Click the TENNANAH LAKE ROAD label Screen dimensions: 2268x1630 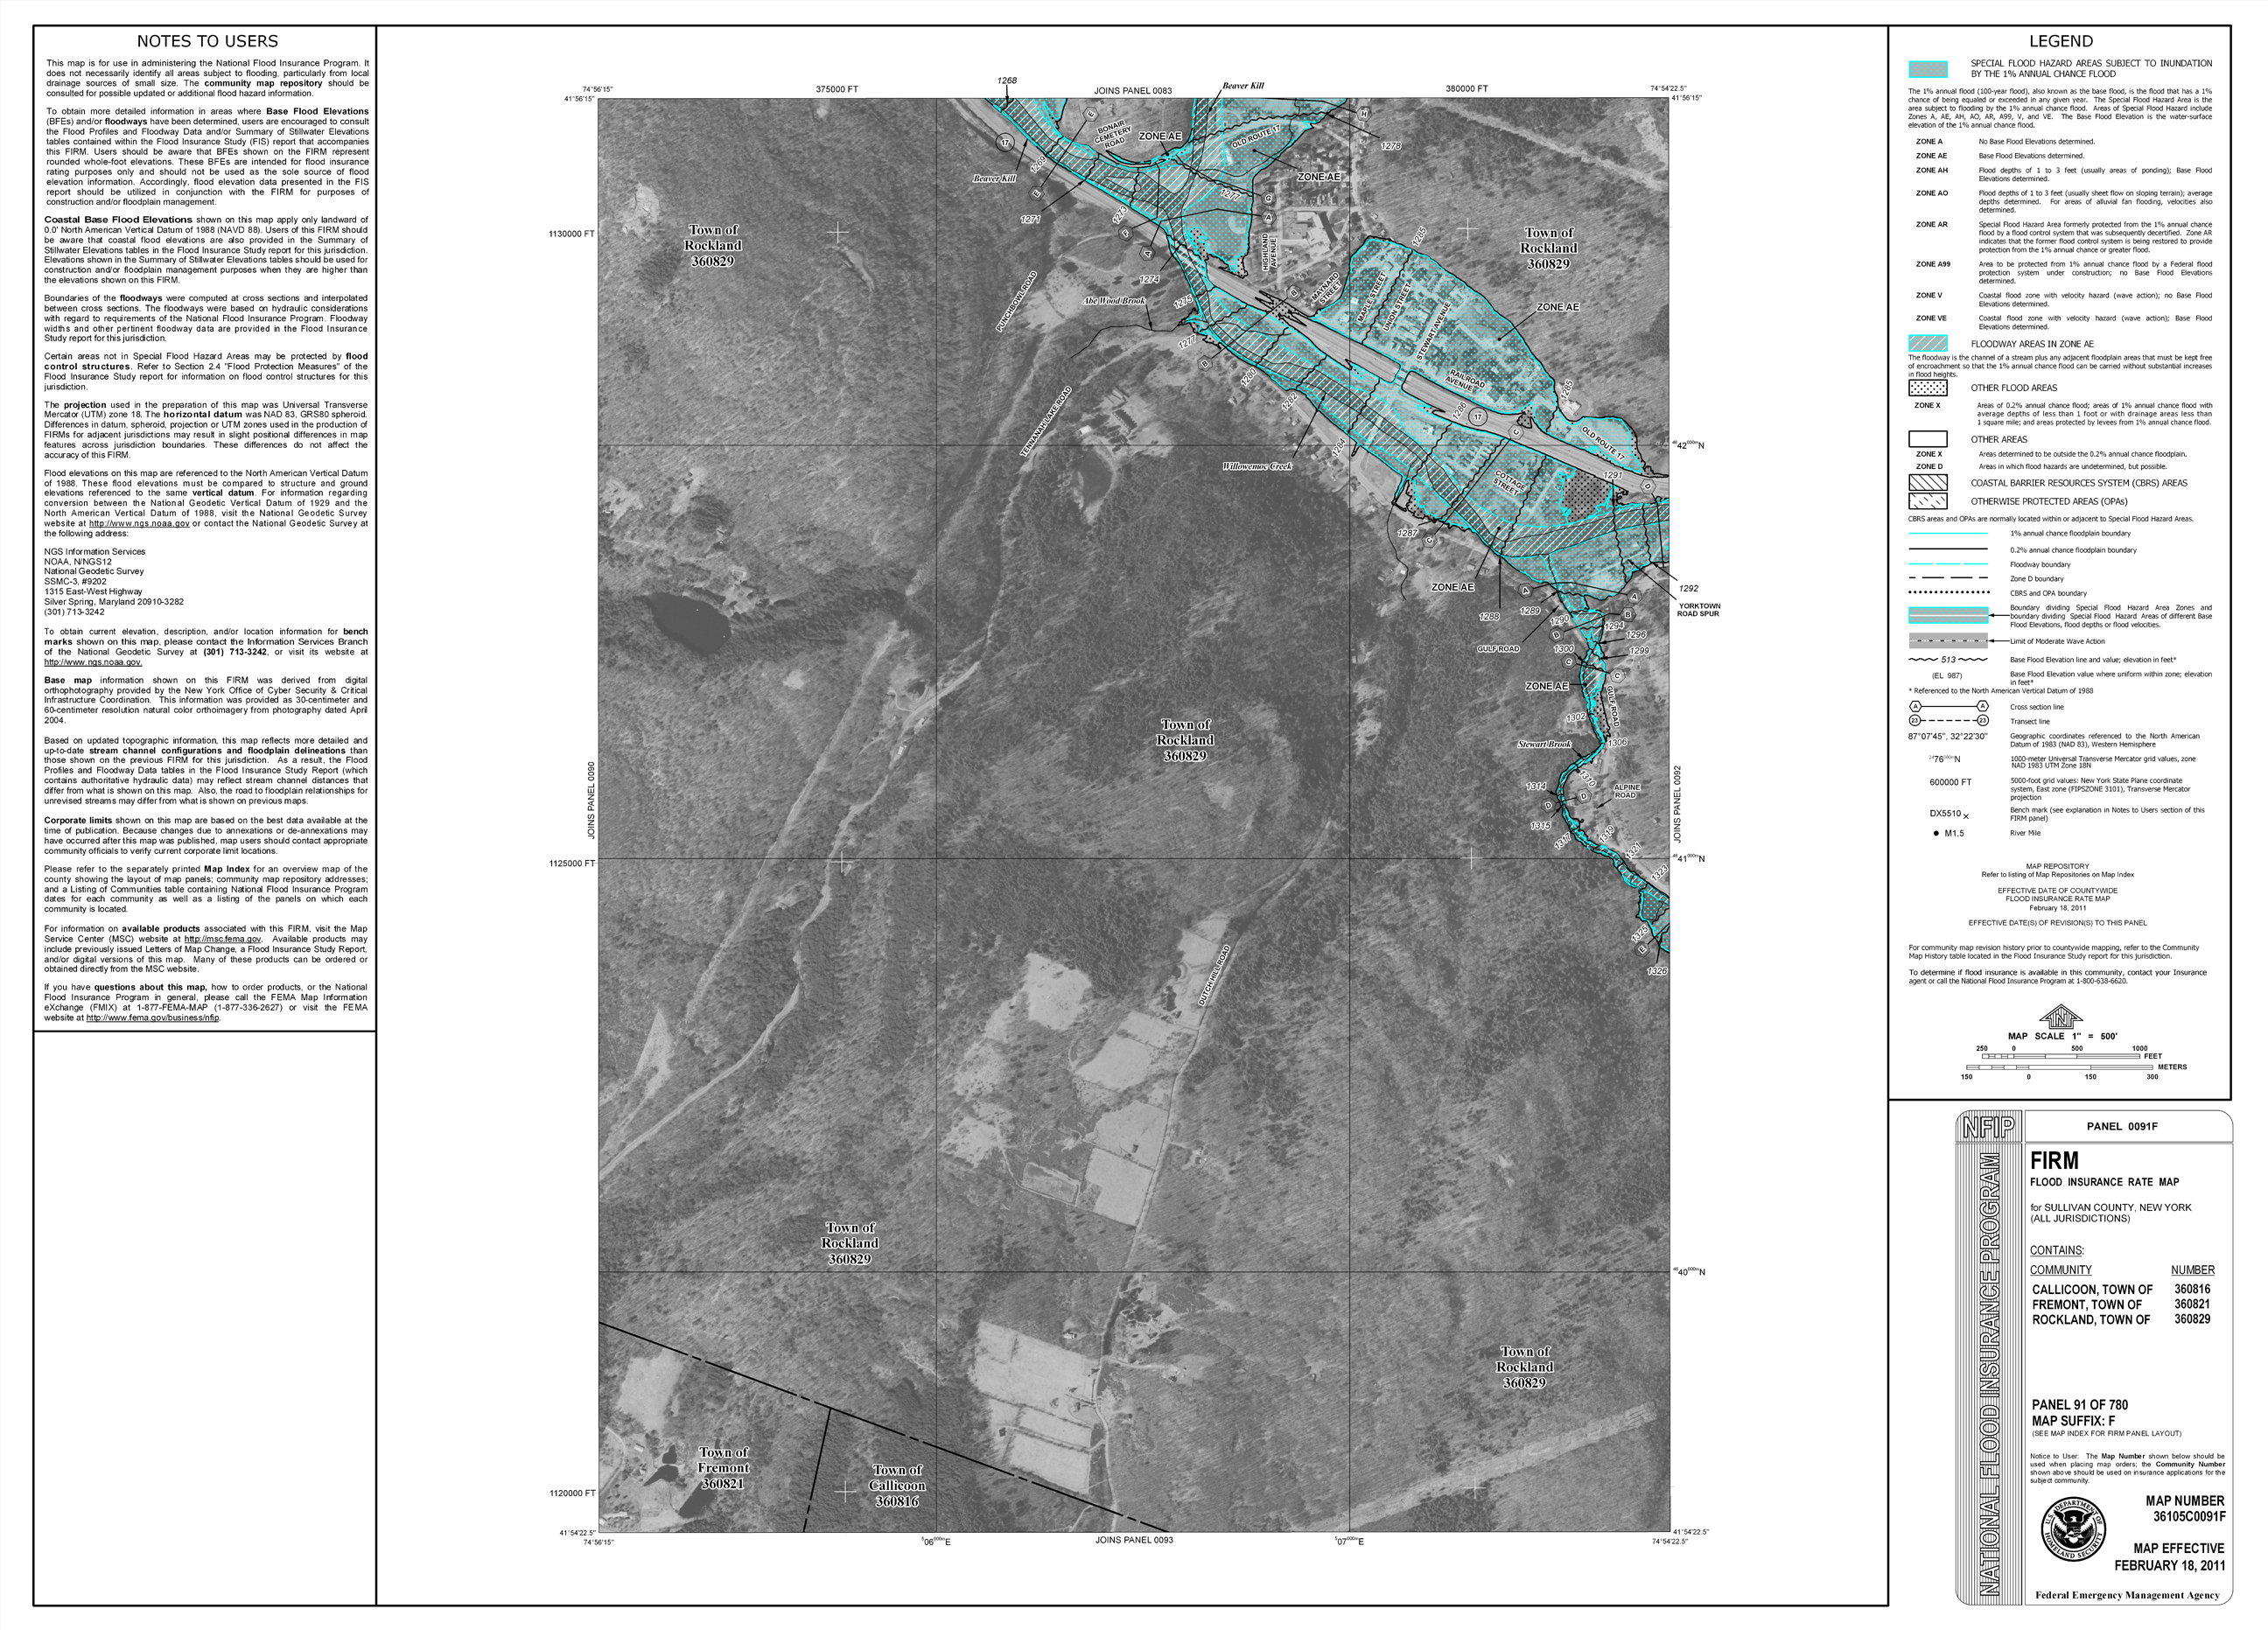pyautogui.click(x=1045, y=422)
